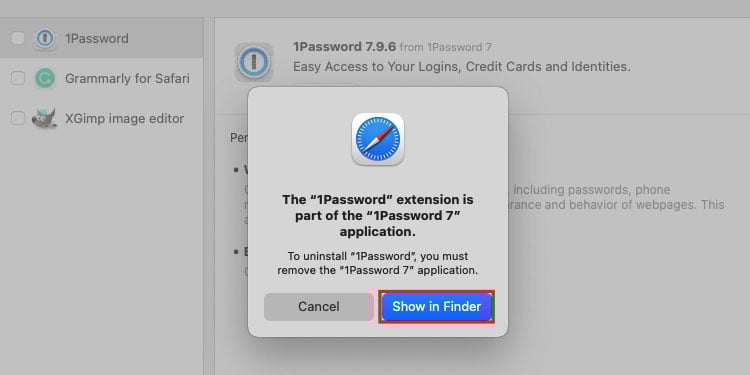This screenshot has height=375, width=750.
Task: Click the bold dialog heading about 1Password extension
Action: (378, 215)
